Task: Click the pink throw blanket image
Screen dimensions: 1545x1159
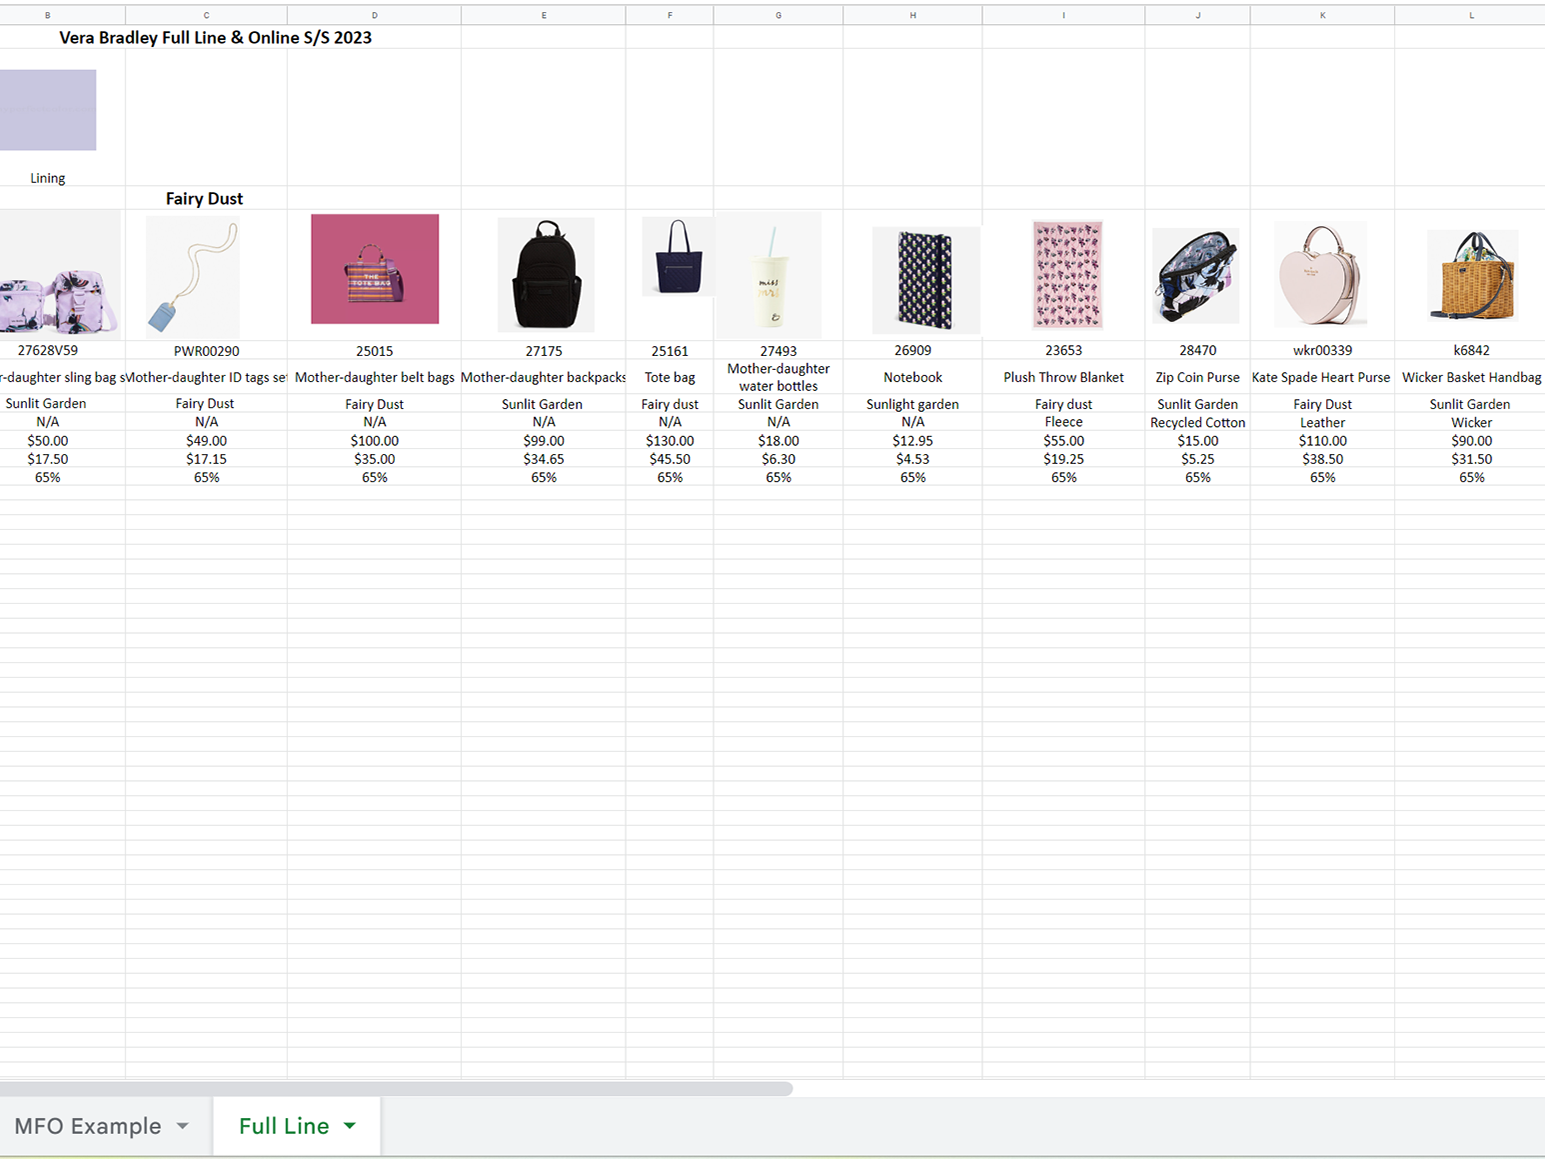Action: coord(1067,275)
